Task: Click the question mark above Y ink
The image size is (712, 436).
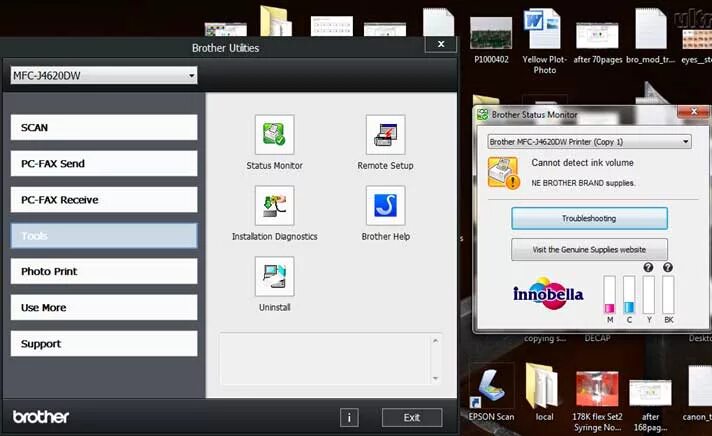Action: [x=648, y=268]
